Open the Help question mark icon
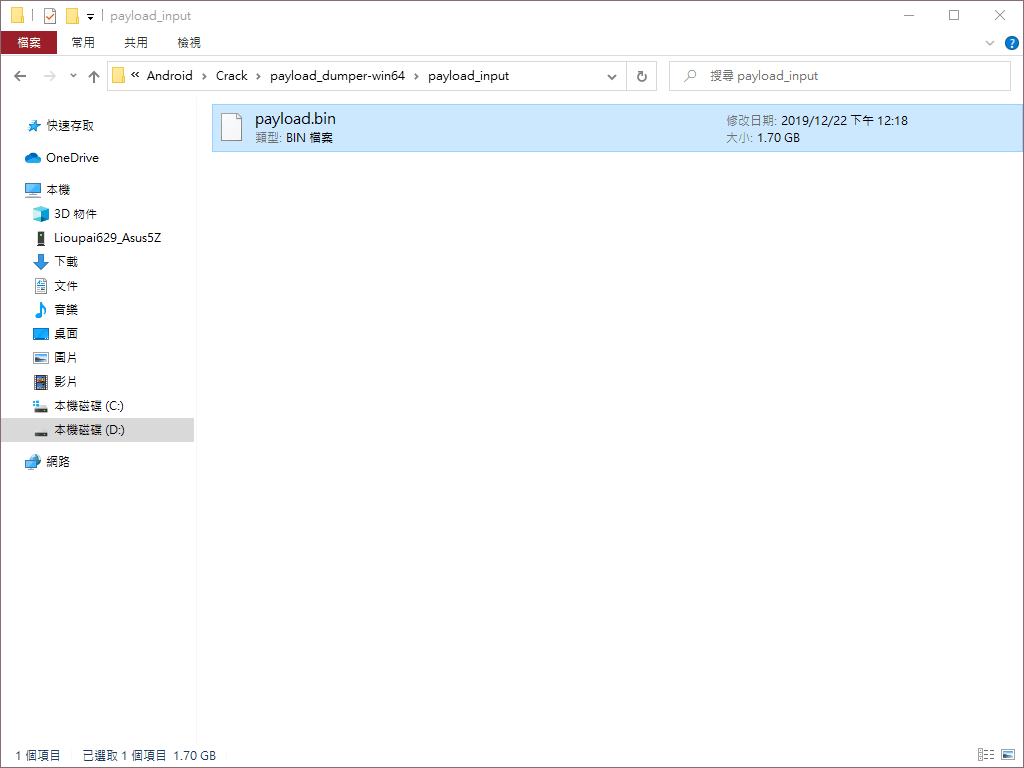 (1012, 43)
